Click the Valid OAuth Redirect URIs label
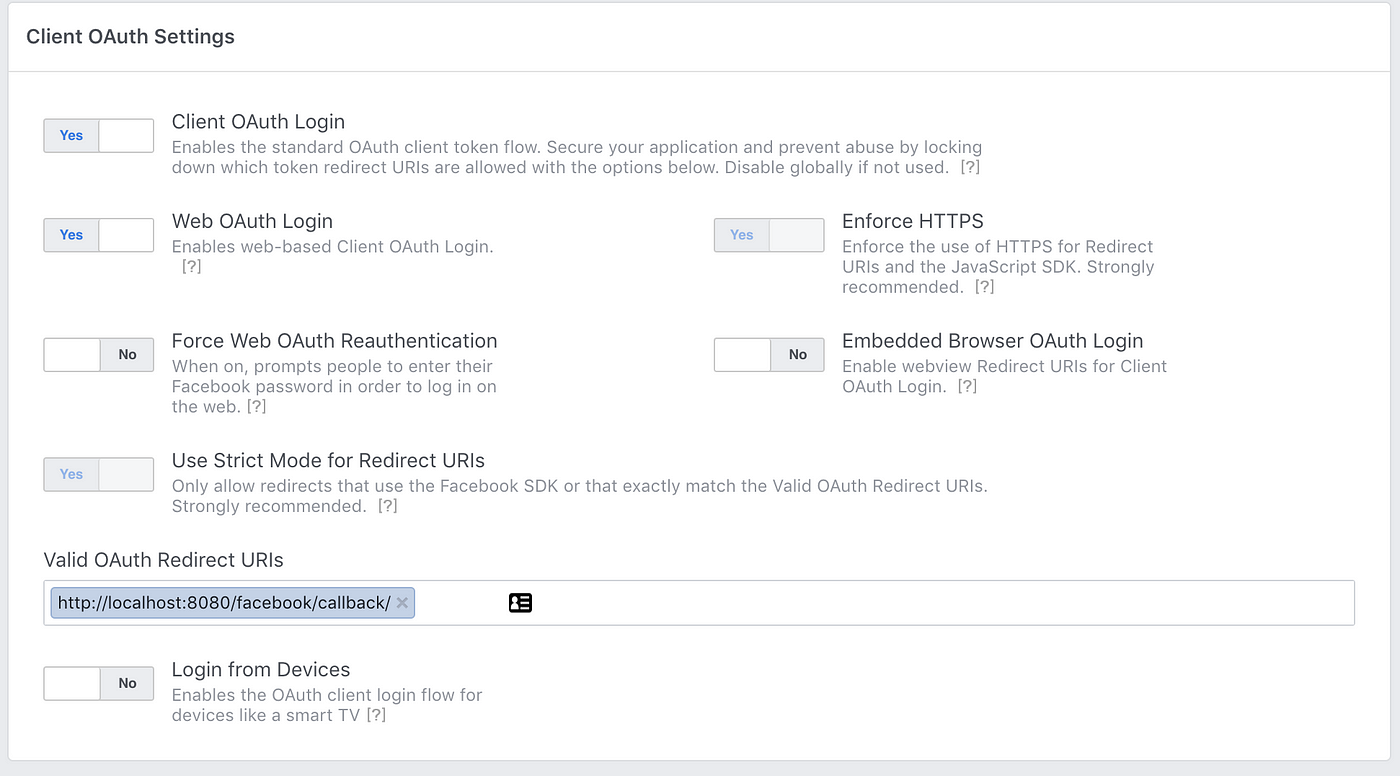 [x=164, y=560]
